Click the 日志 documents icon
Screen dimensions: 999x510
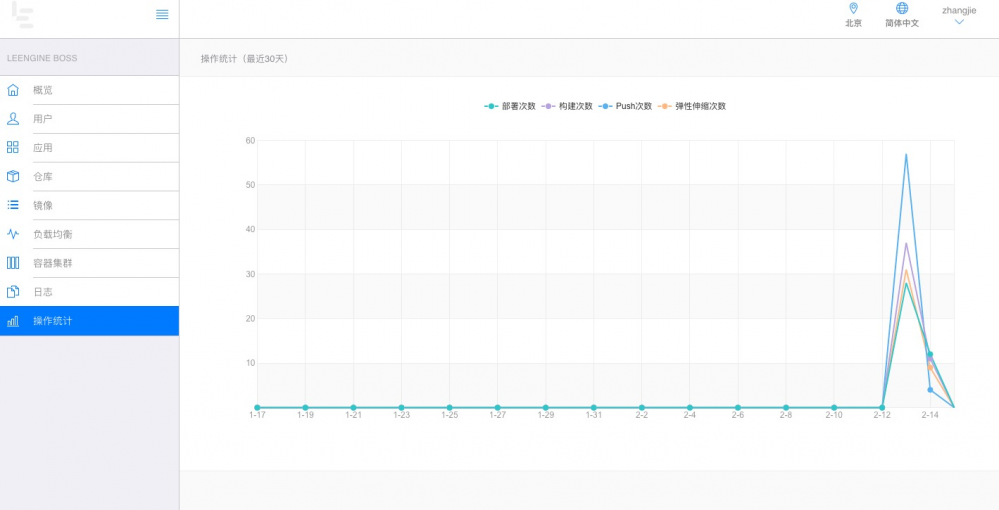[13, 292]
